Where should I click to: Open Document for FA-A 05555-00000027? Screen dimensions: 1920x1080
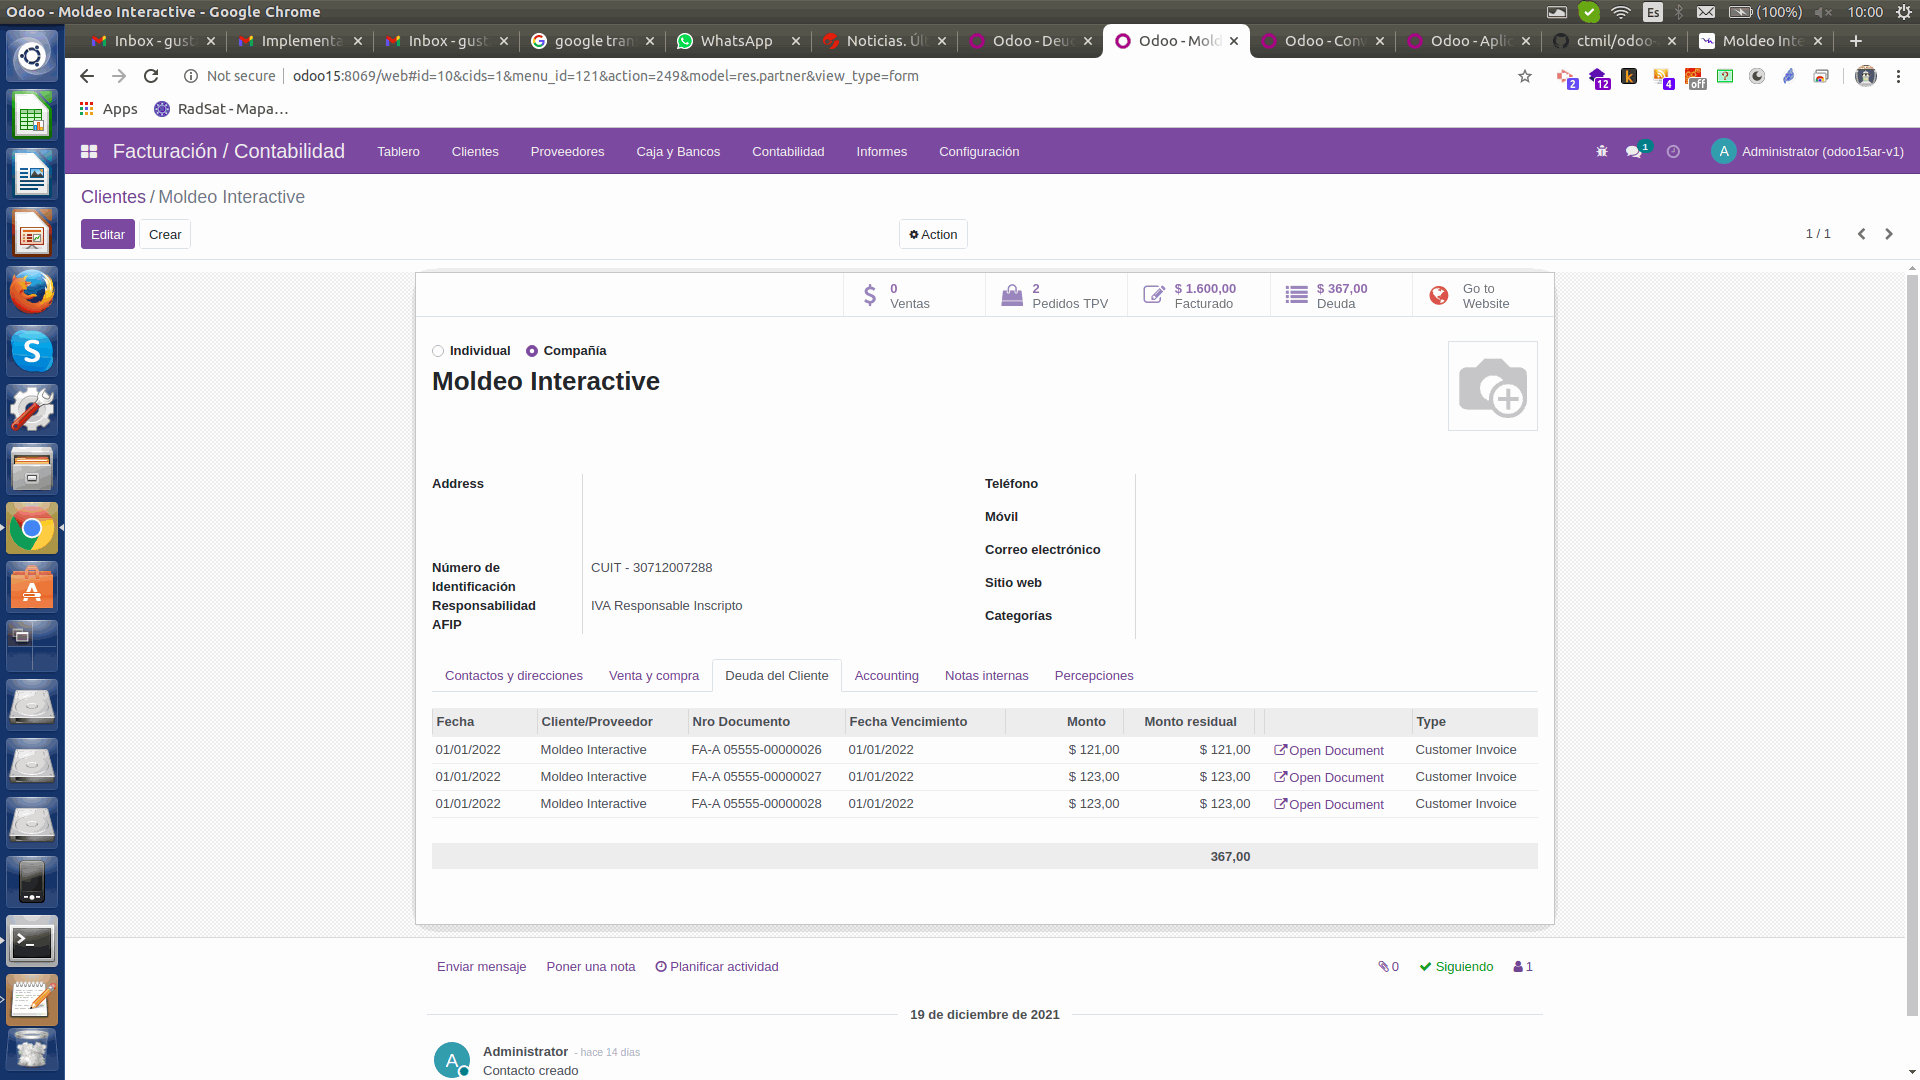tap(1329, 777)
